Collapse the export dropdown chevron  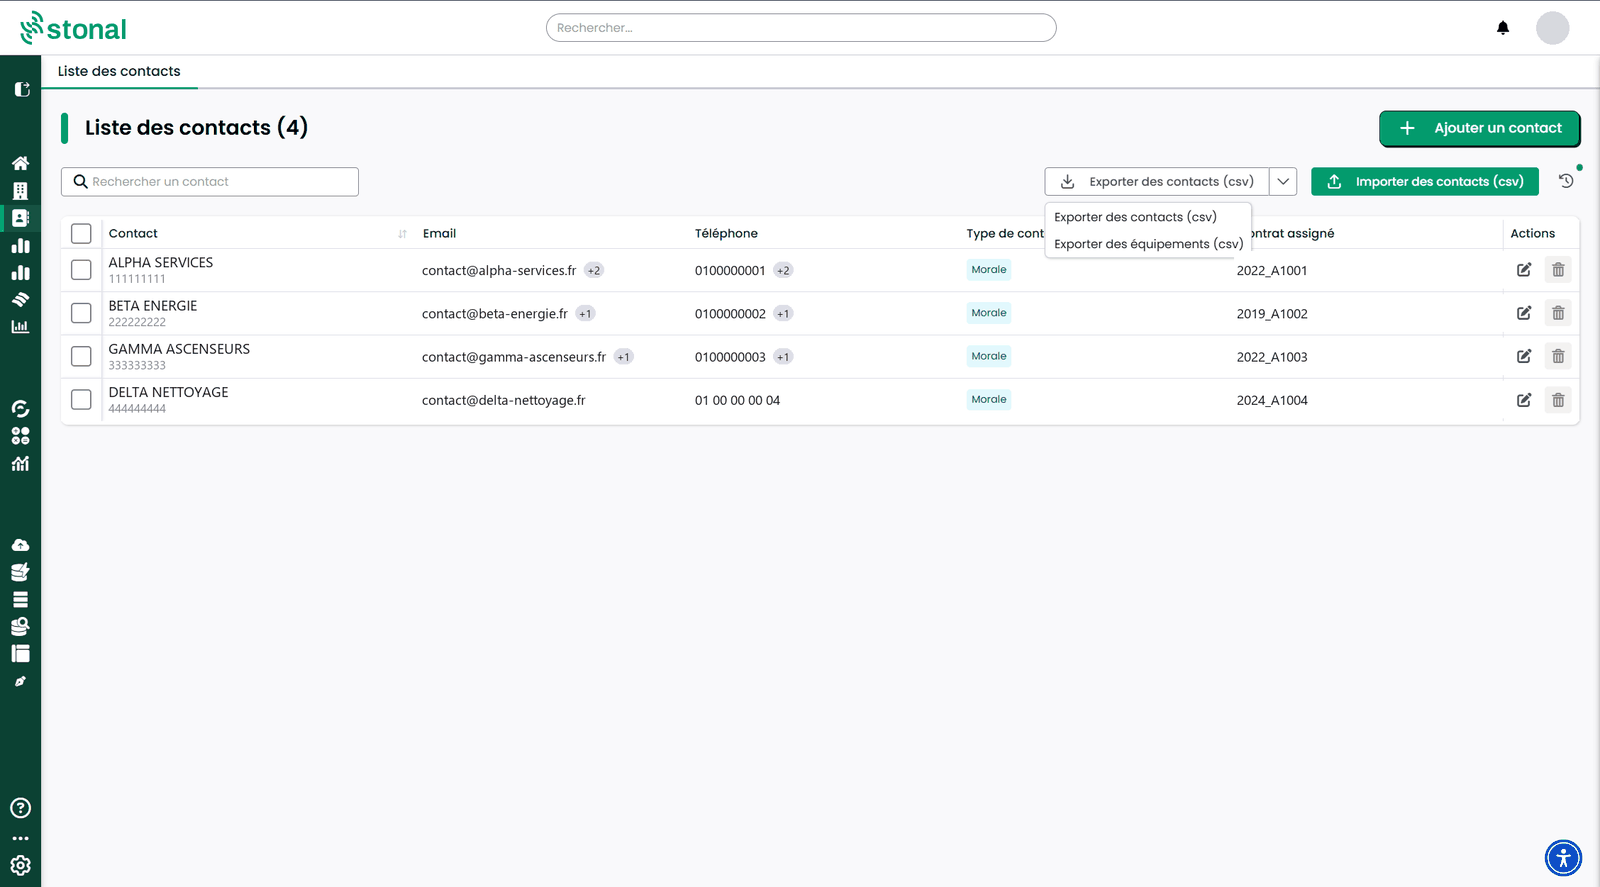point(1283,181)
